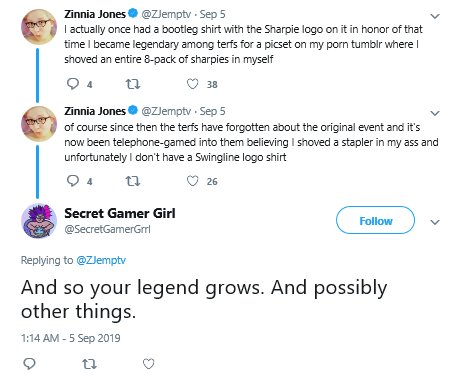
Task: Like Secret Gamer Girl's reply tweet
Action: (x=149, y=364)
